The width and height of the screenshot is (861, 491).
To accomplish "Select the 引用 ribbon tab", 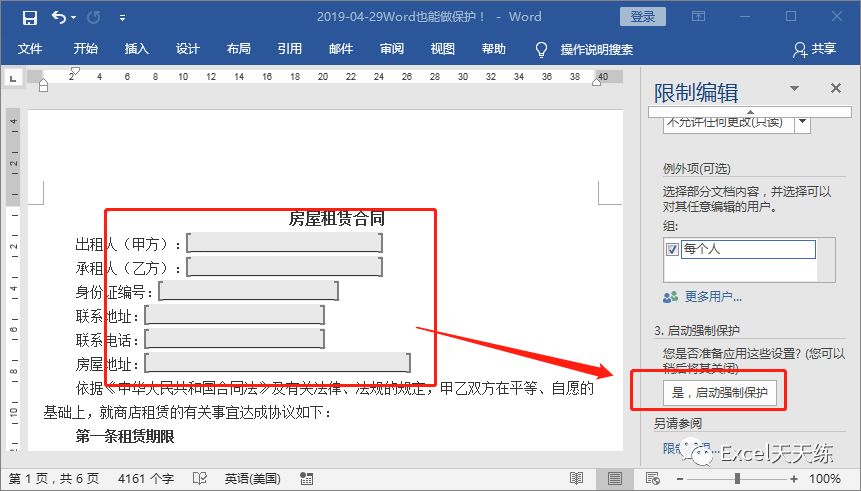I will tap(289, 49).
